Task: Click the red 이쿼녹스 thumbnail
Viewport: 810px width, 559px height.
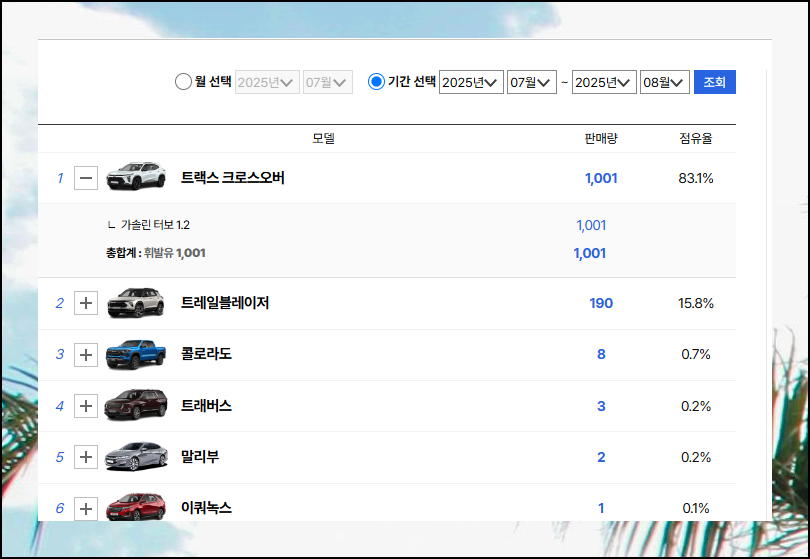Action: (x=136, y=507)
